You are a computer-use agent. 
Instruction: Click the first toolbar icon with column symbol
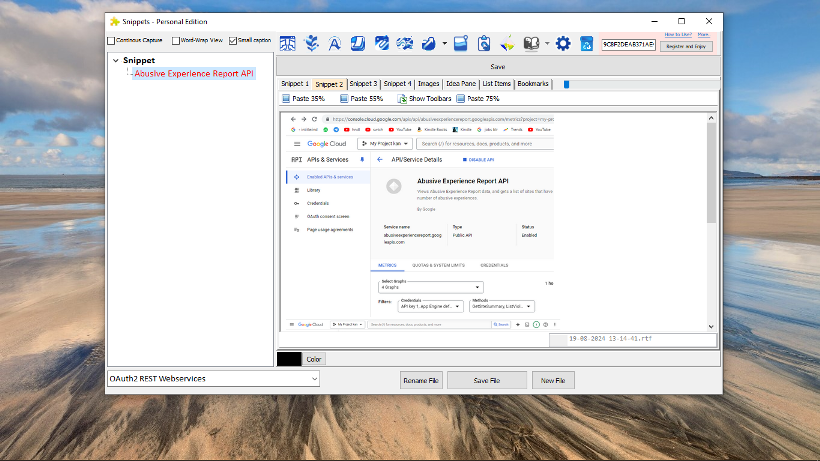pyautogui.click(x=288, y=43)
